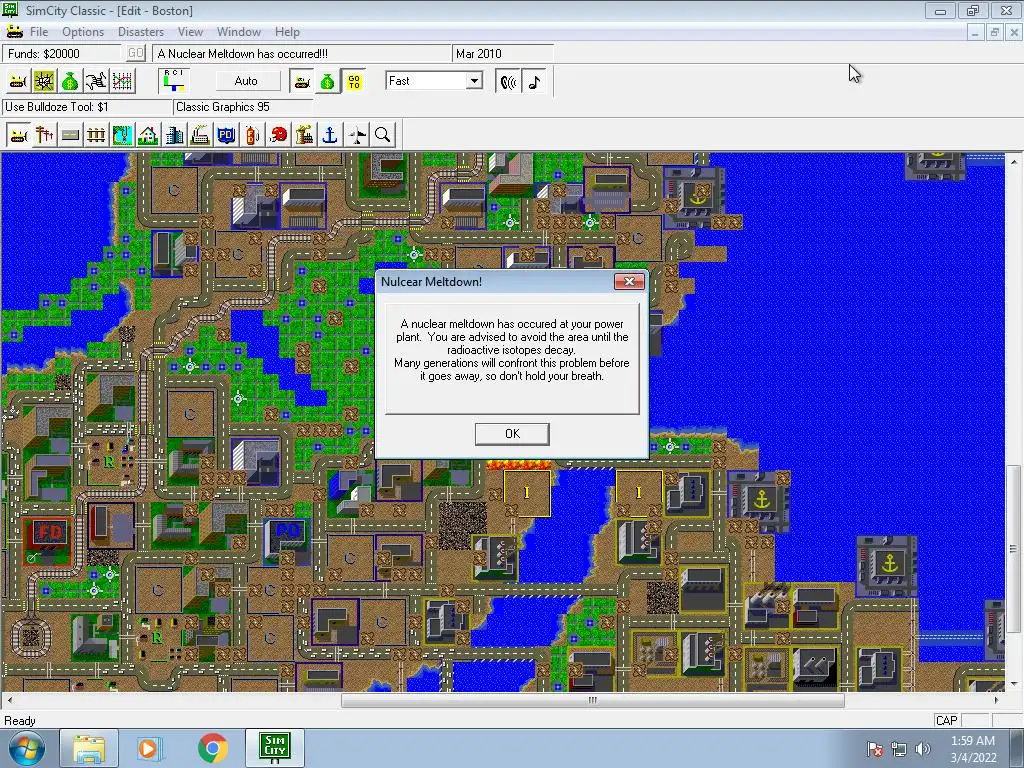Select the Commercial zone tool
Screen dimensions: 1024x768
tap(174, 135)
